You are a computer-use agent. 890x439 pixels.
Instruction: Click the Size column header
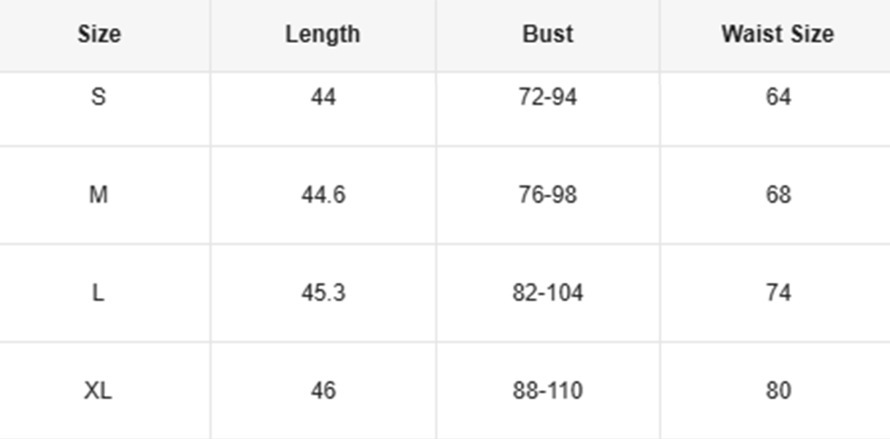(x=99, y=34)
